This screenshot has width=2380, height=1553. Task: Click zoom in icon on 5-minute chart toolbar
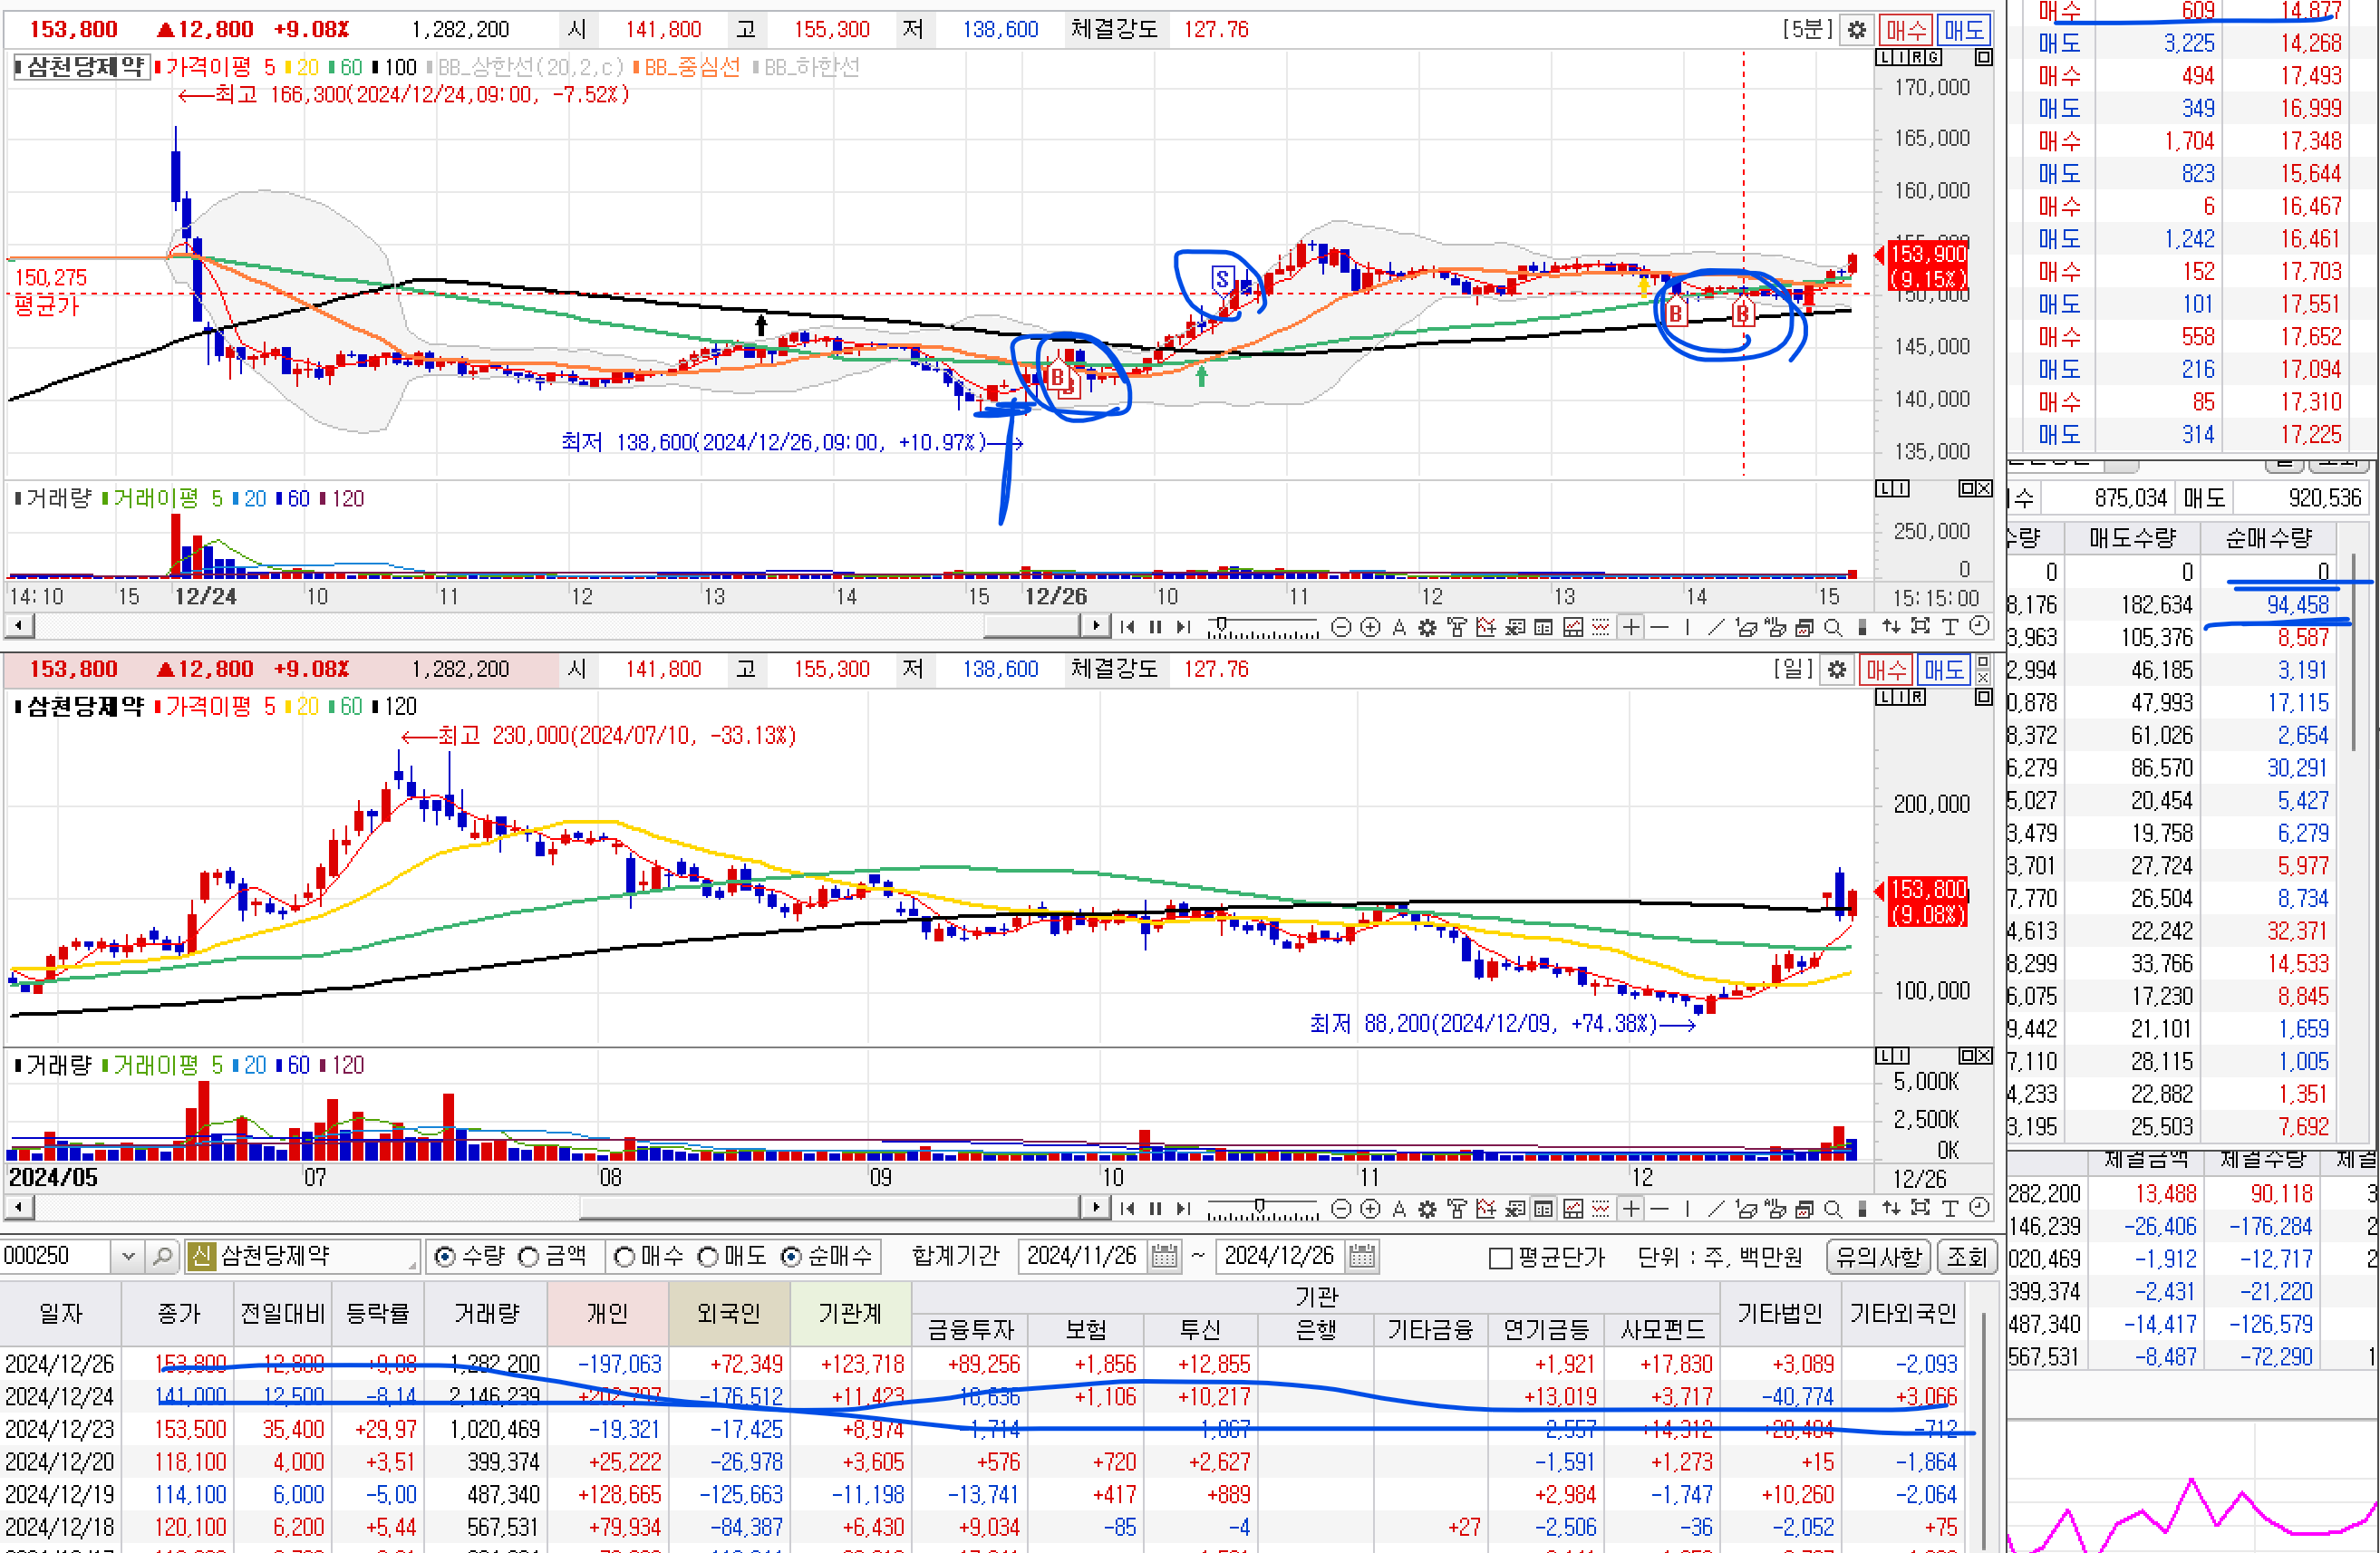1370,627
